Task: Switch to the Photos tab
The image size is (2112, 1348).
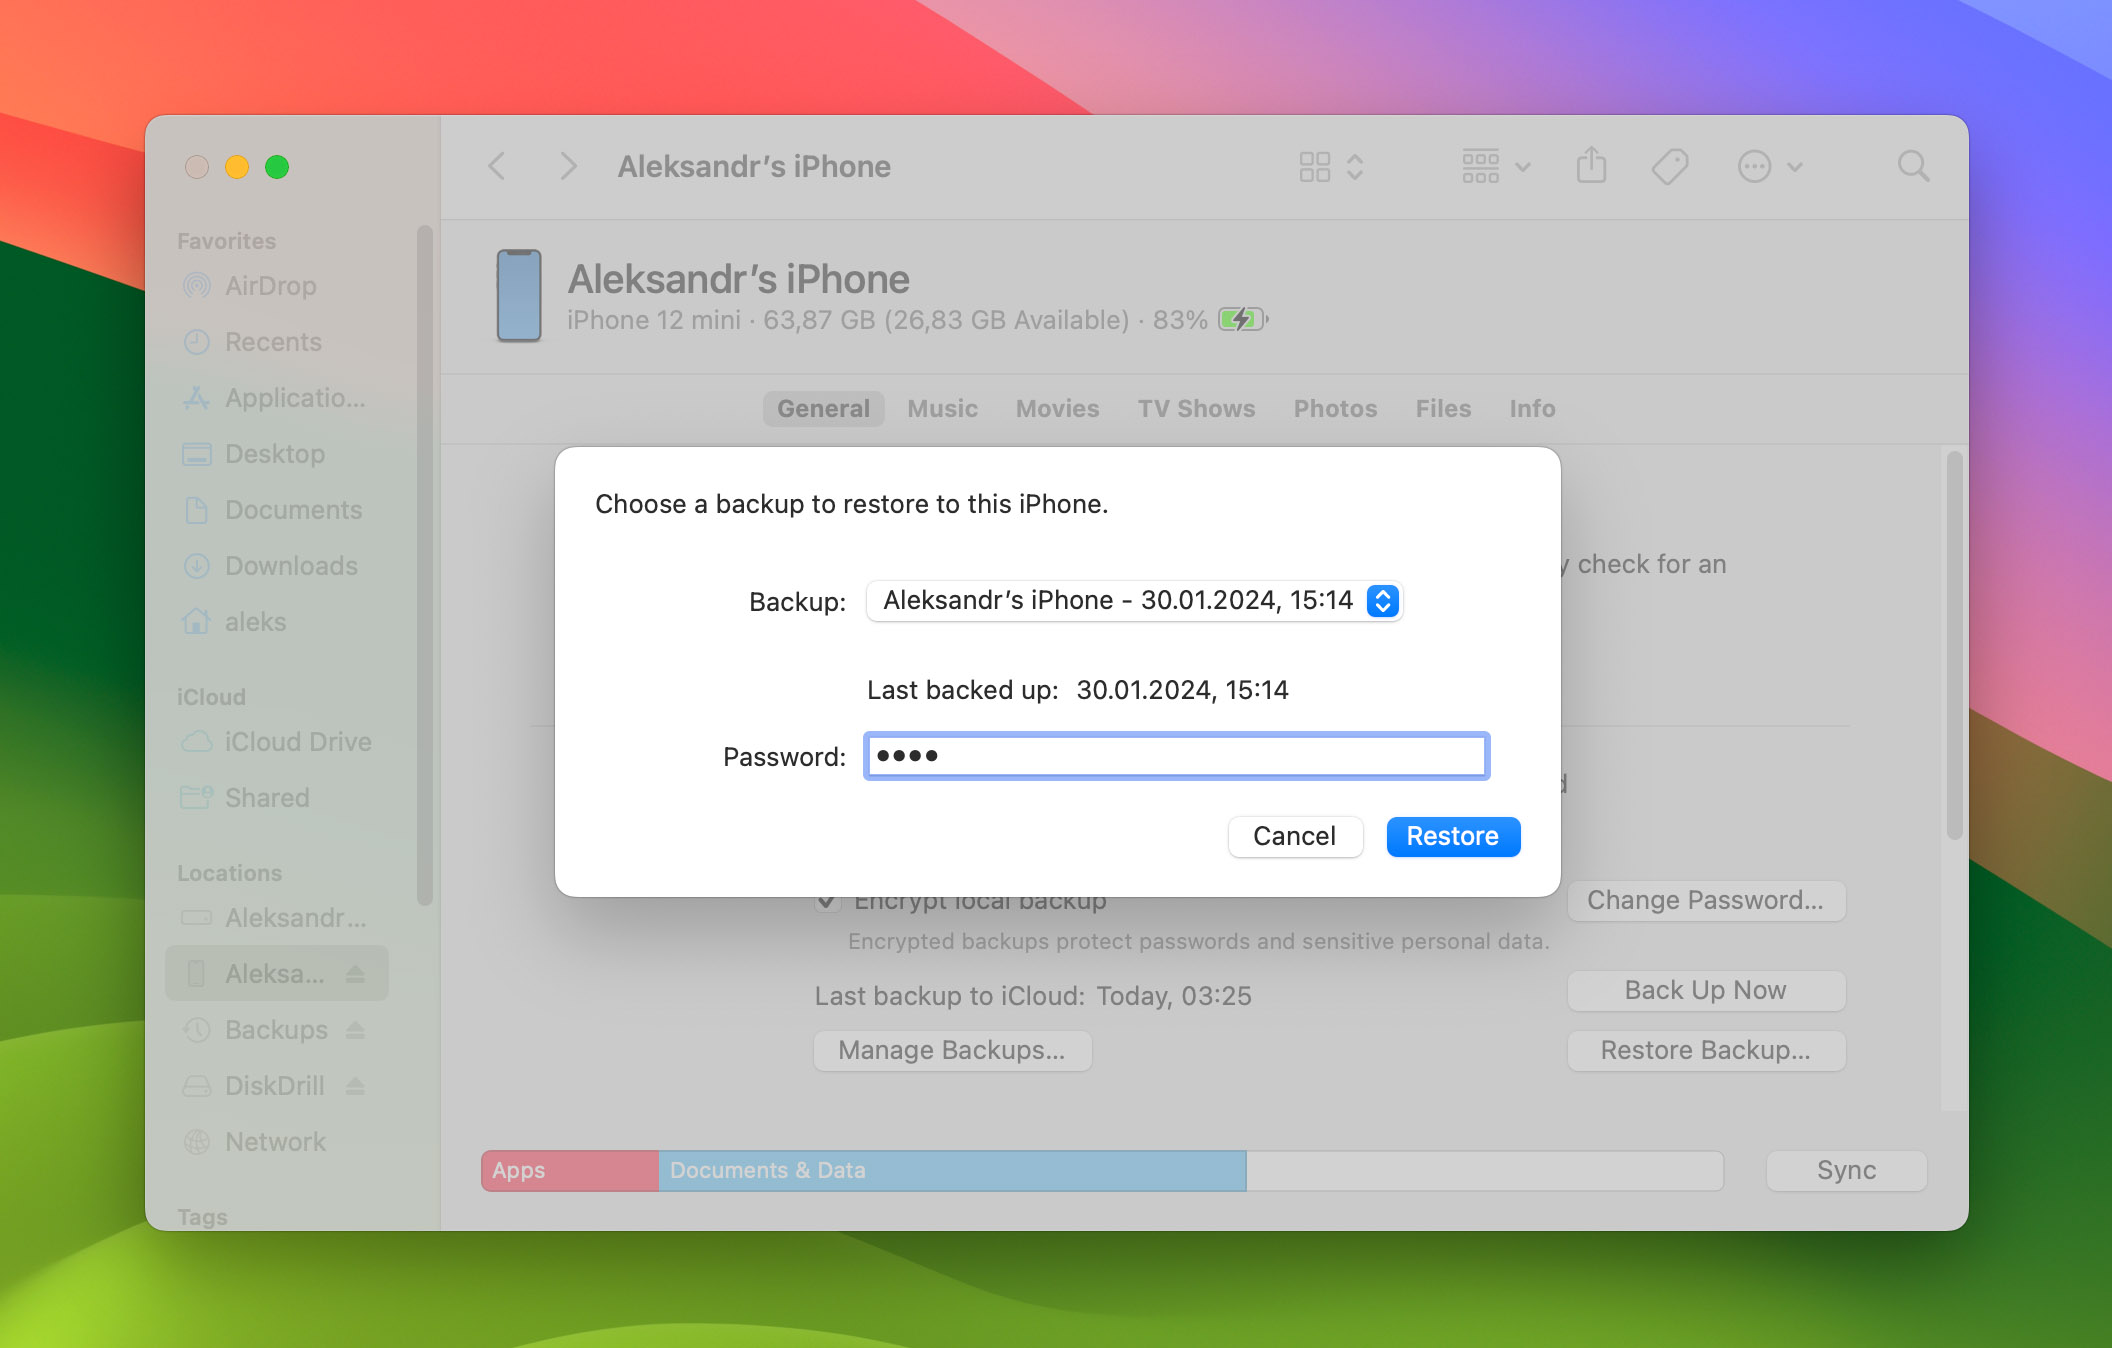Action: [1335, 408]
